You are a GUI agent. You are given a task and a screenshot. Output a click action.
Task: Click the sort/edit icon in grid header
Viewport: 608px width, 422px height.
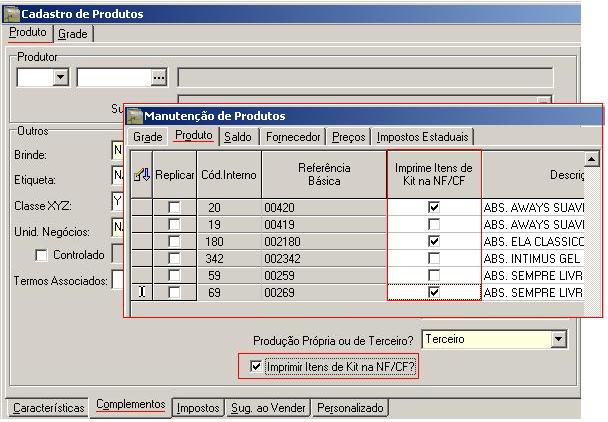coord(142,175)
